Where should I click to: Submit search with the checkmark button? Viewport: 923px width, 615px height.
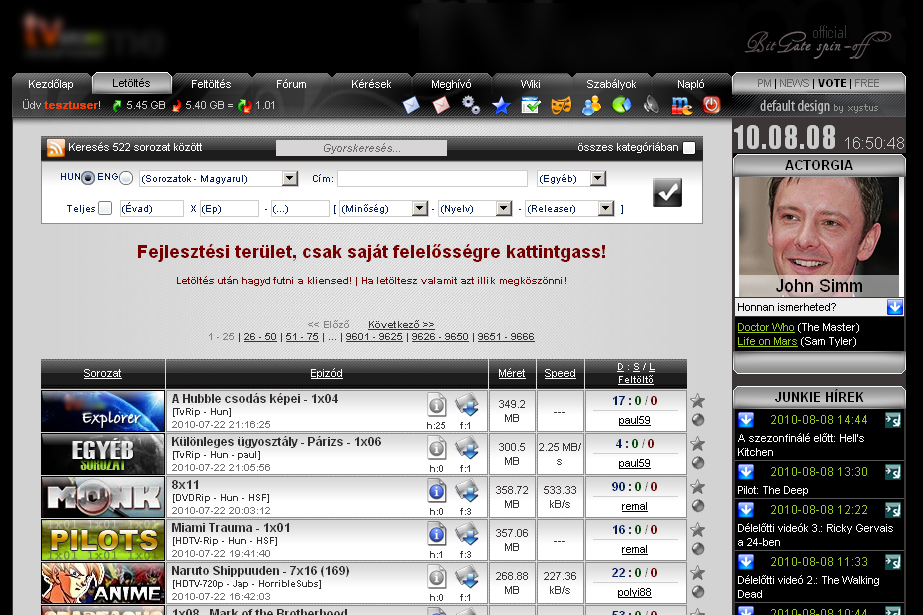click(x=667, y=192)
